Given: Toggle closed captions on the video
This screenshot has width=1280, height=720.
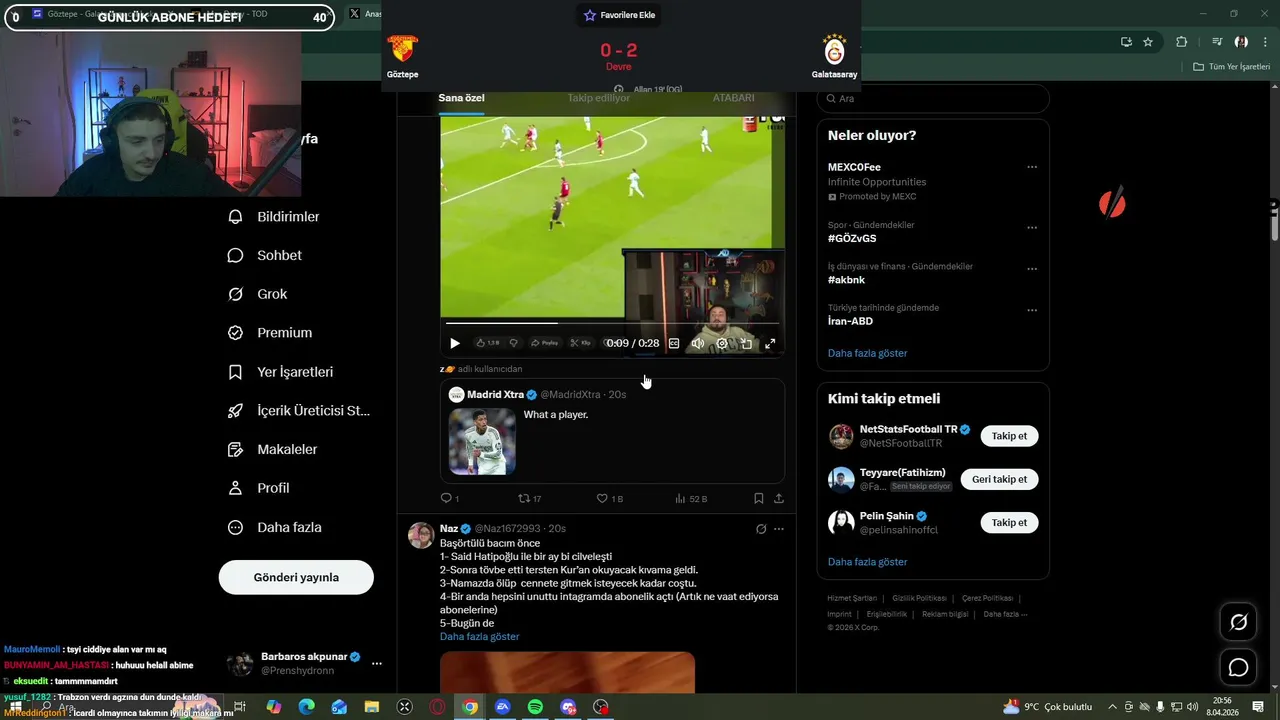Looking at the screenshot, I should pyautogui.click(x=674, y=343).
